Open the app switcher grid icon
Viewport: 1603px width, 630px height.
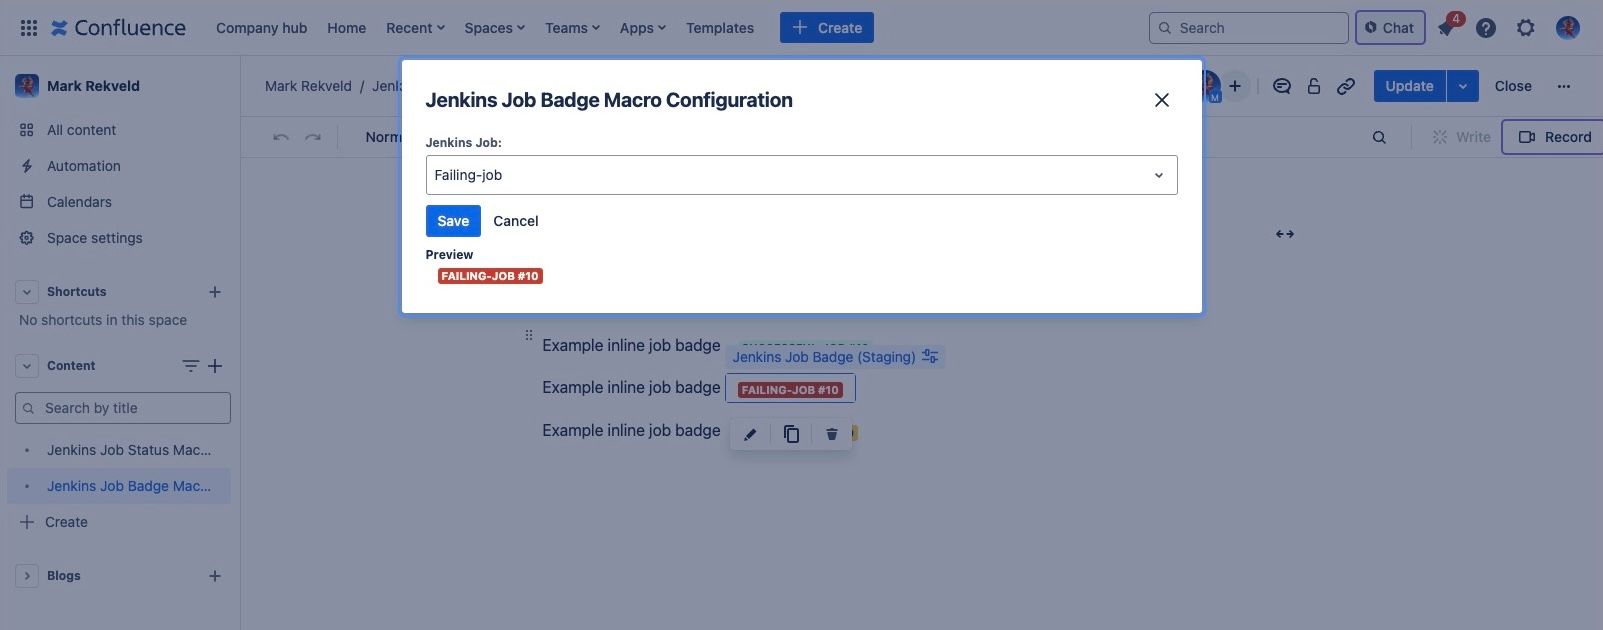(29, 28)
